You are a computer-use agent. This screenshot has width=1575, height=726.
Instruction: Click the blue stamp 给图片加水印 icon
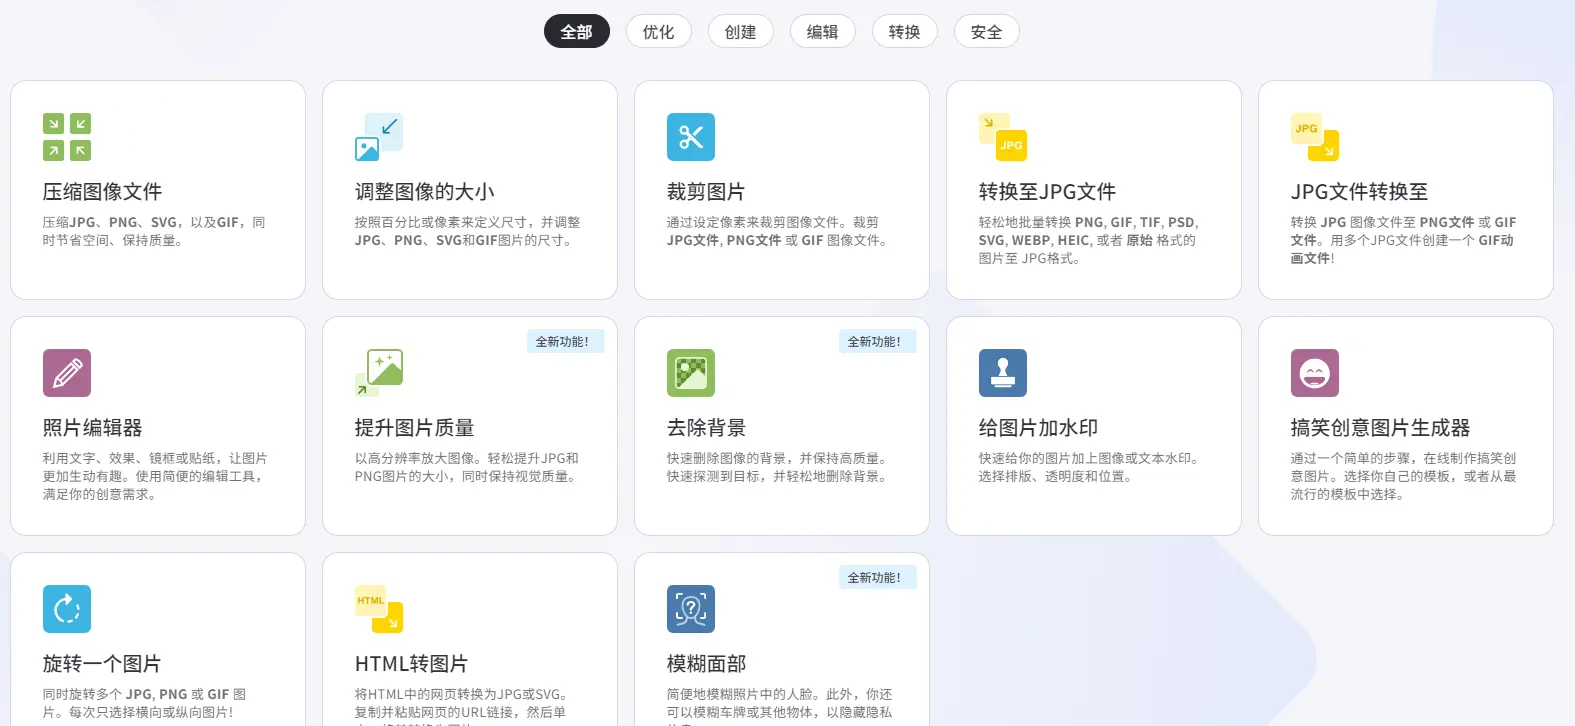coord(1003,373)
